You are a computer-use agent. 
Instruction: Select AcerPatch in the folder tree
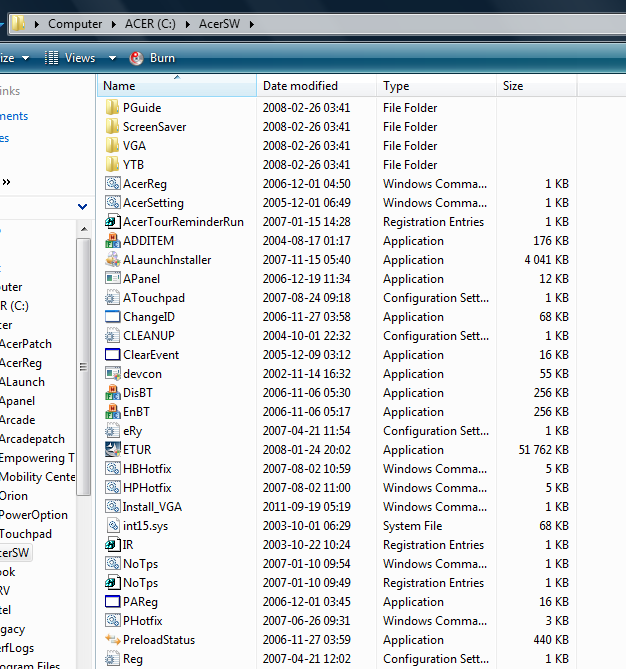coord(26,344)
